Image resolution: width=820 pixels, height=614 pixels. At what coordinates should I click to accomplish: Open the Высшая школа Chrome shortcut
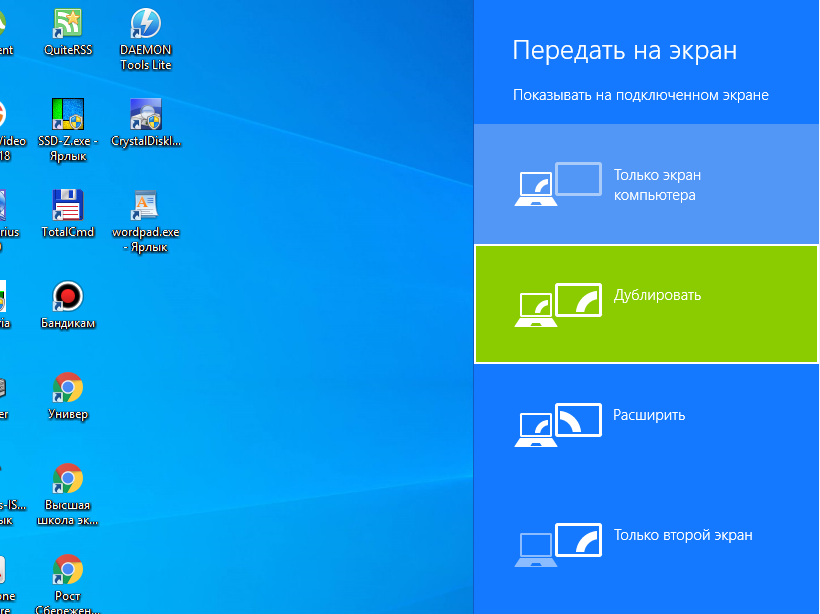(x=68, y=478)
